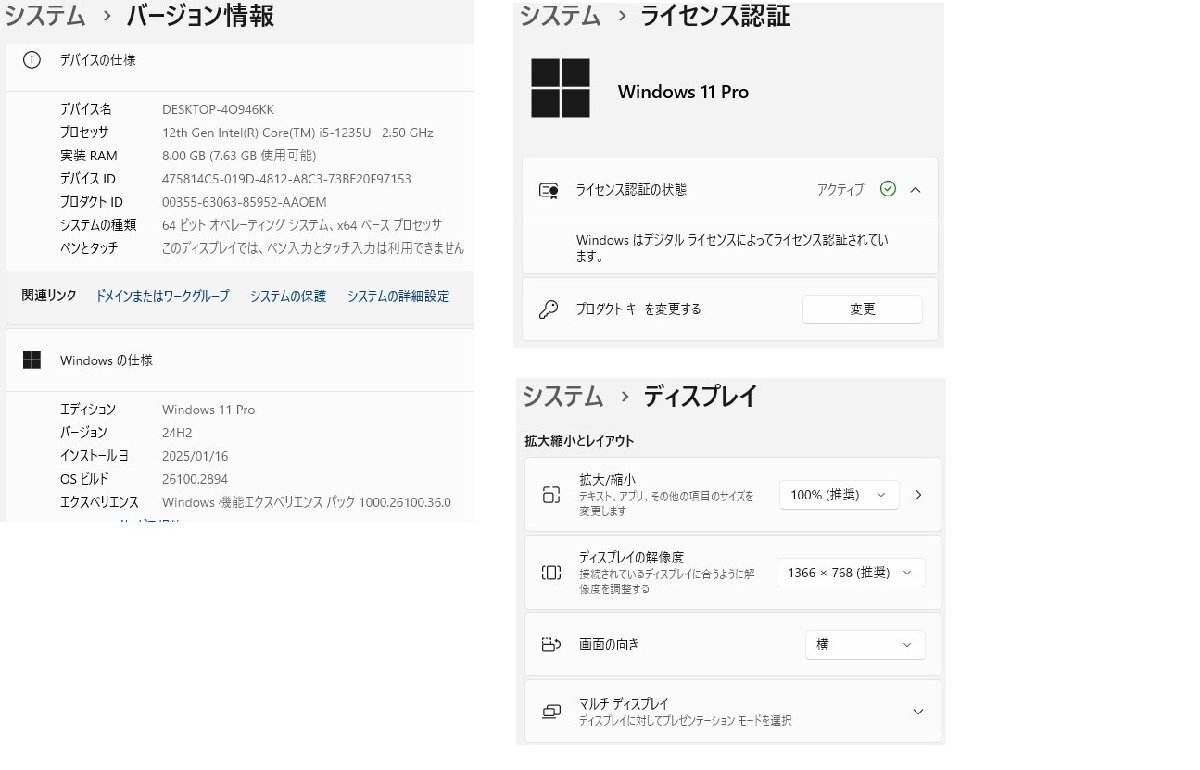Viewport: 1200px width, 770px height.
Task: Click the デバイスの仕様 heading
Action: [97, 60]
